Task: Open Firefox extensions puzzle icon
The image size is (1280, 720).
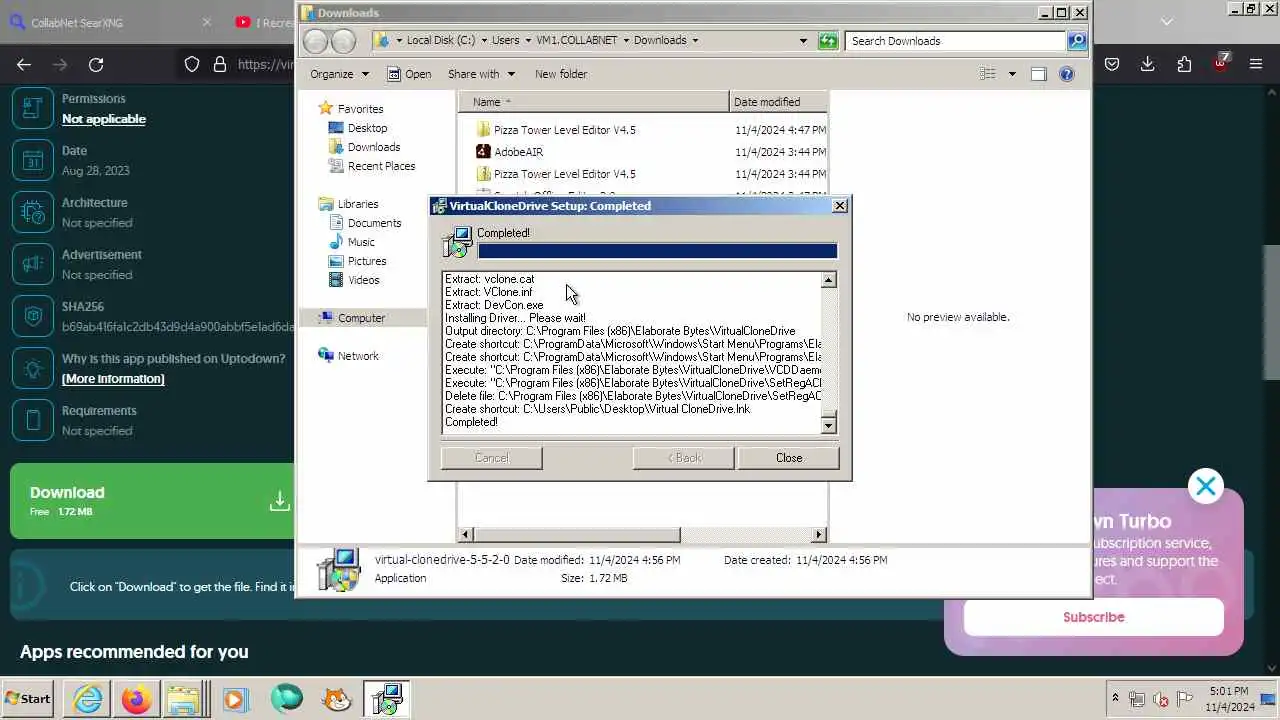Action: [1184, 64]
